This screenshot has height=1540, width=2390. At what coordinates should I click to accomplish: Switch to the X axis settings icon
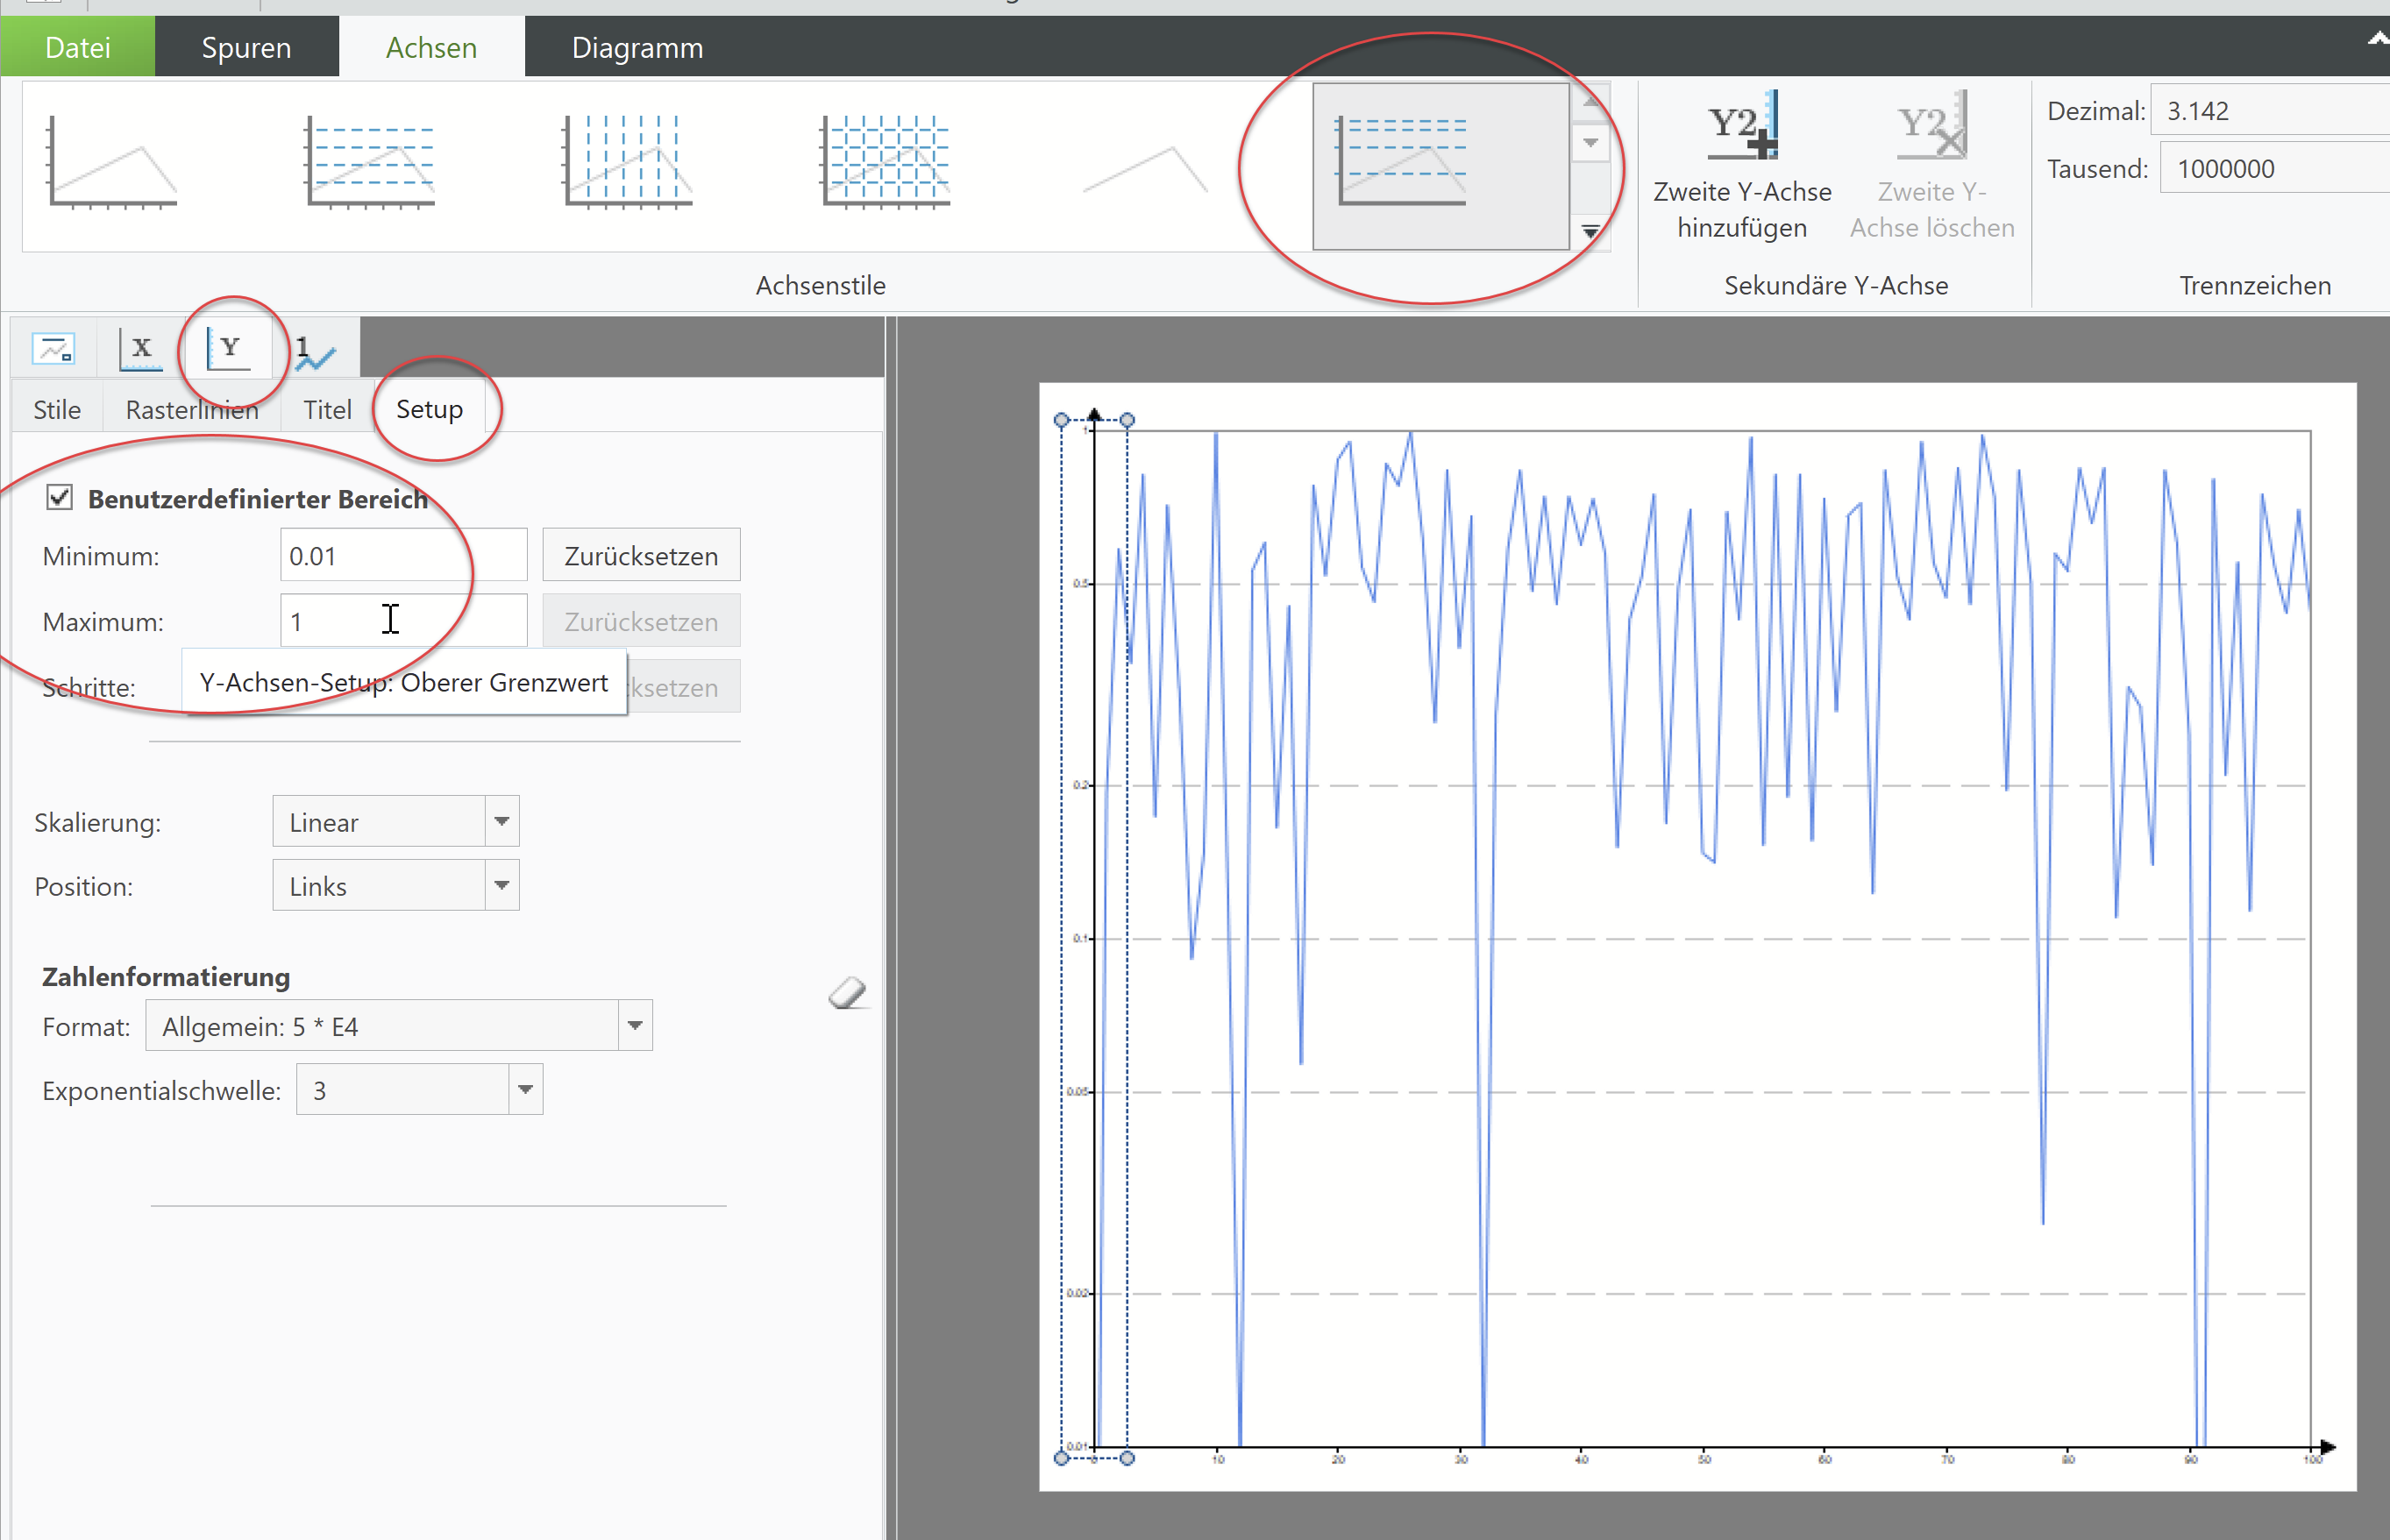click(140, 348)
